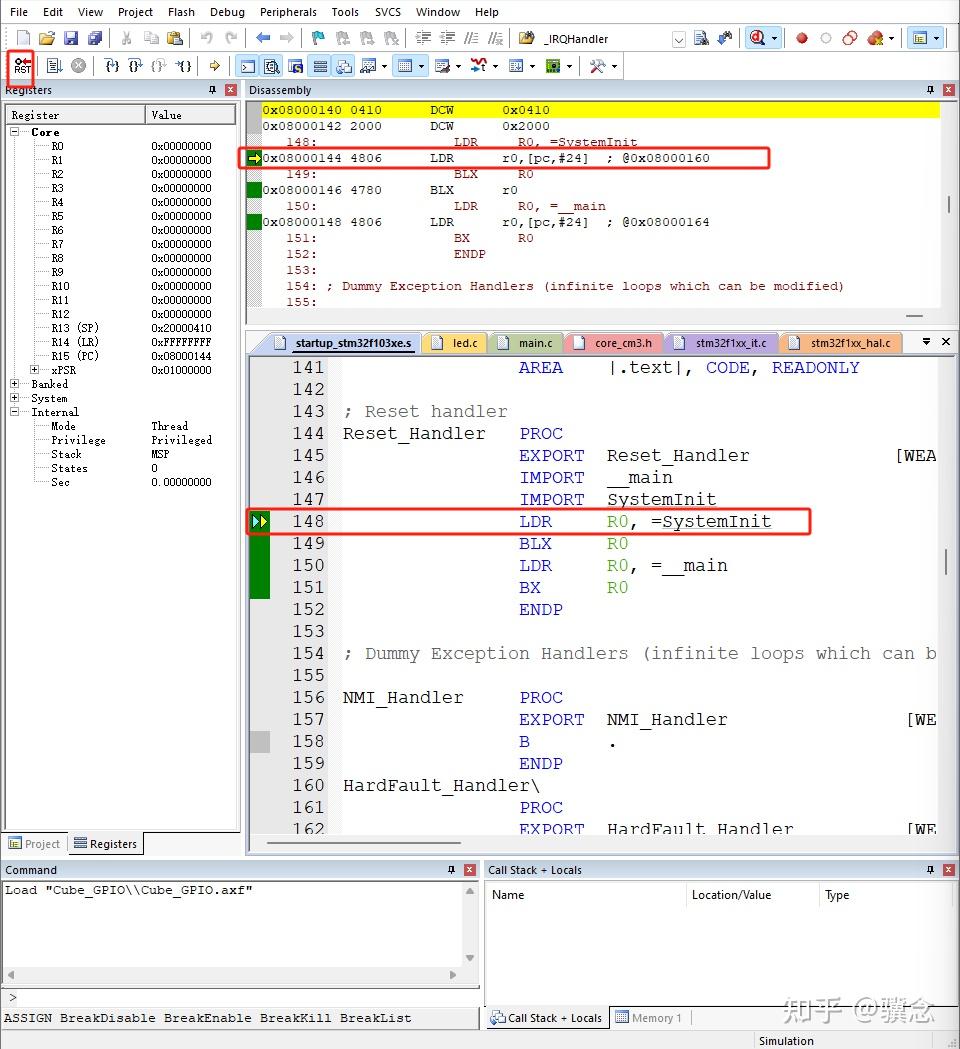The width and height of the screenshot is (960, 1049).
Task: Click the Step Into braces icon
Action: 112,66
